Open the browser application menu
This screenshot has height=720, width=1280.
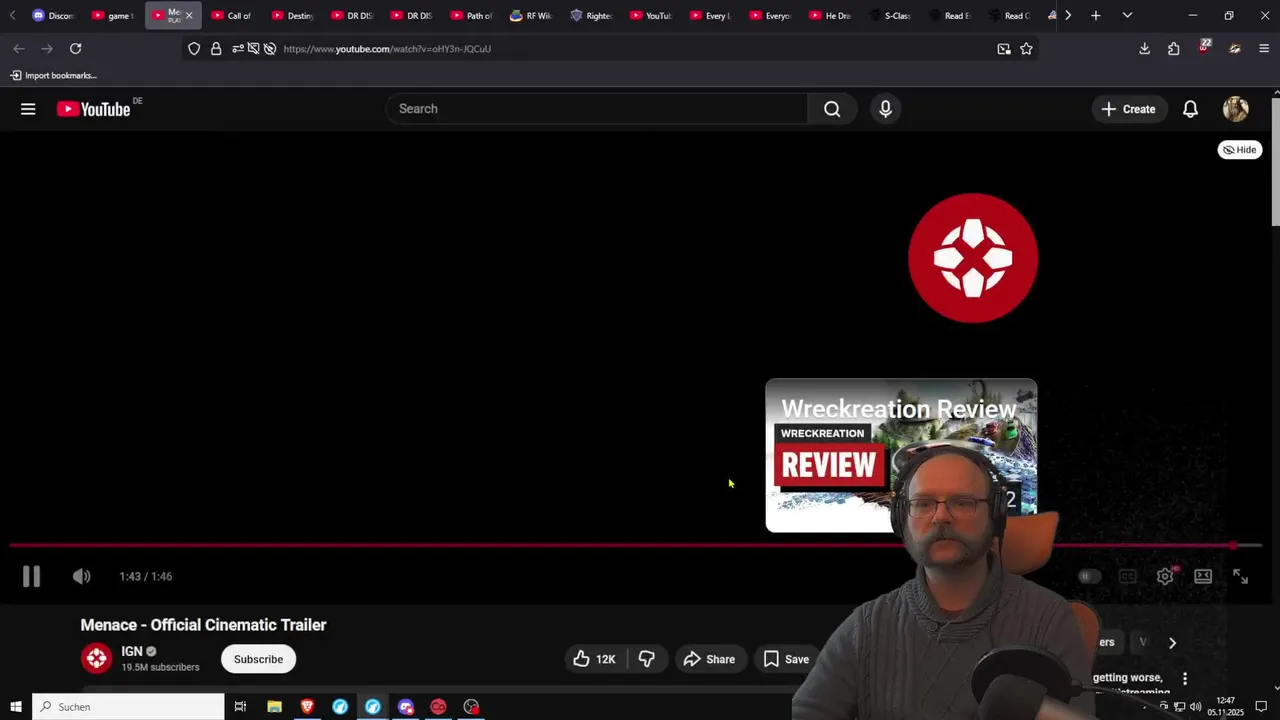pos(1264,48)
